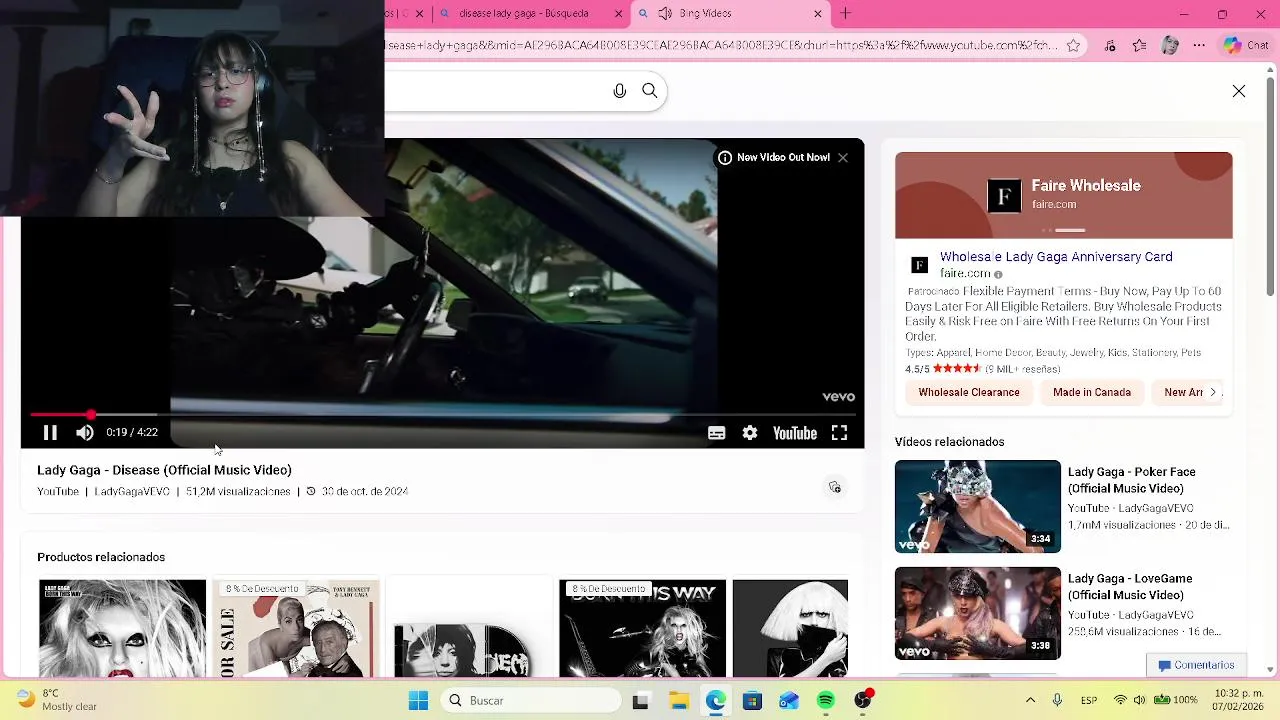The height and width of the screenshot is (720, 1280).
Task: Open Outlook mail taskbar icon
Action: click(789, 701)
